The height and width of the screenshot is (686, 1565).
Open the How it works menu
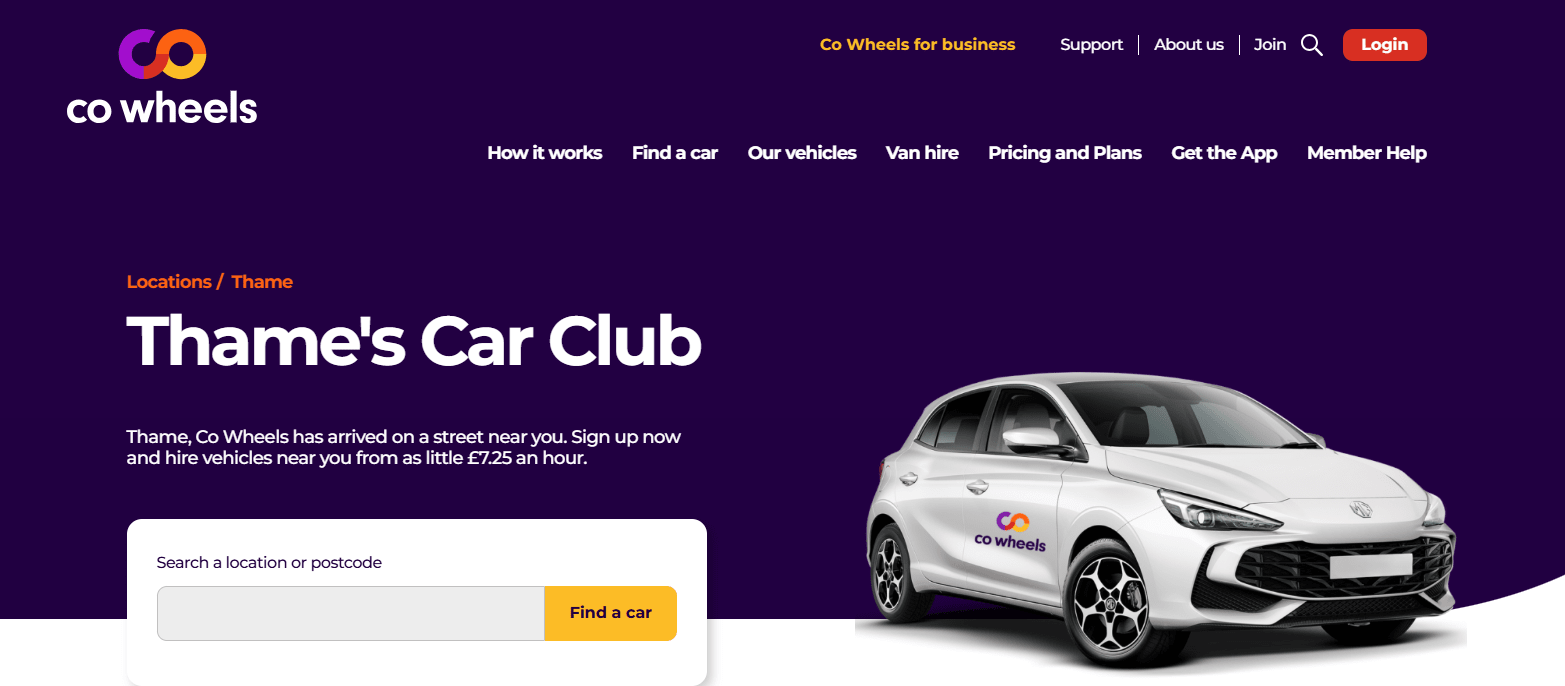coord(545,153)
